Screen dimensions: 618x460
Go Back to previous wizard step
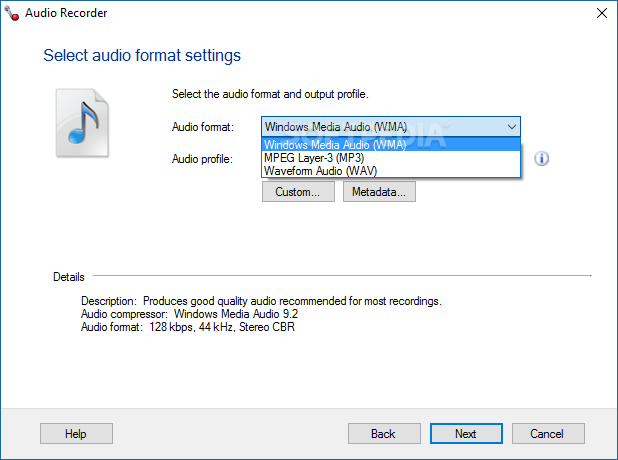click(x=384, y=434)
